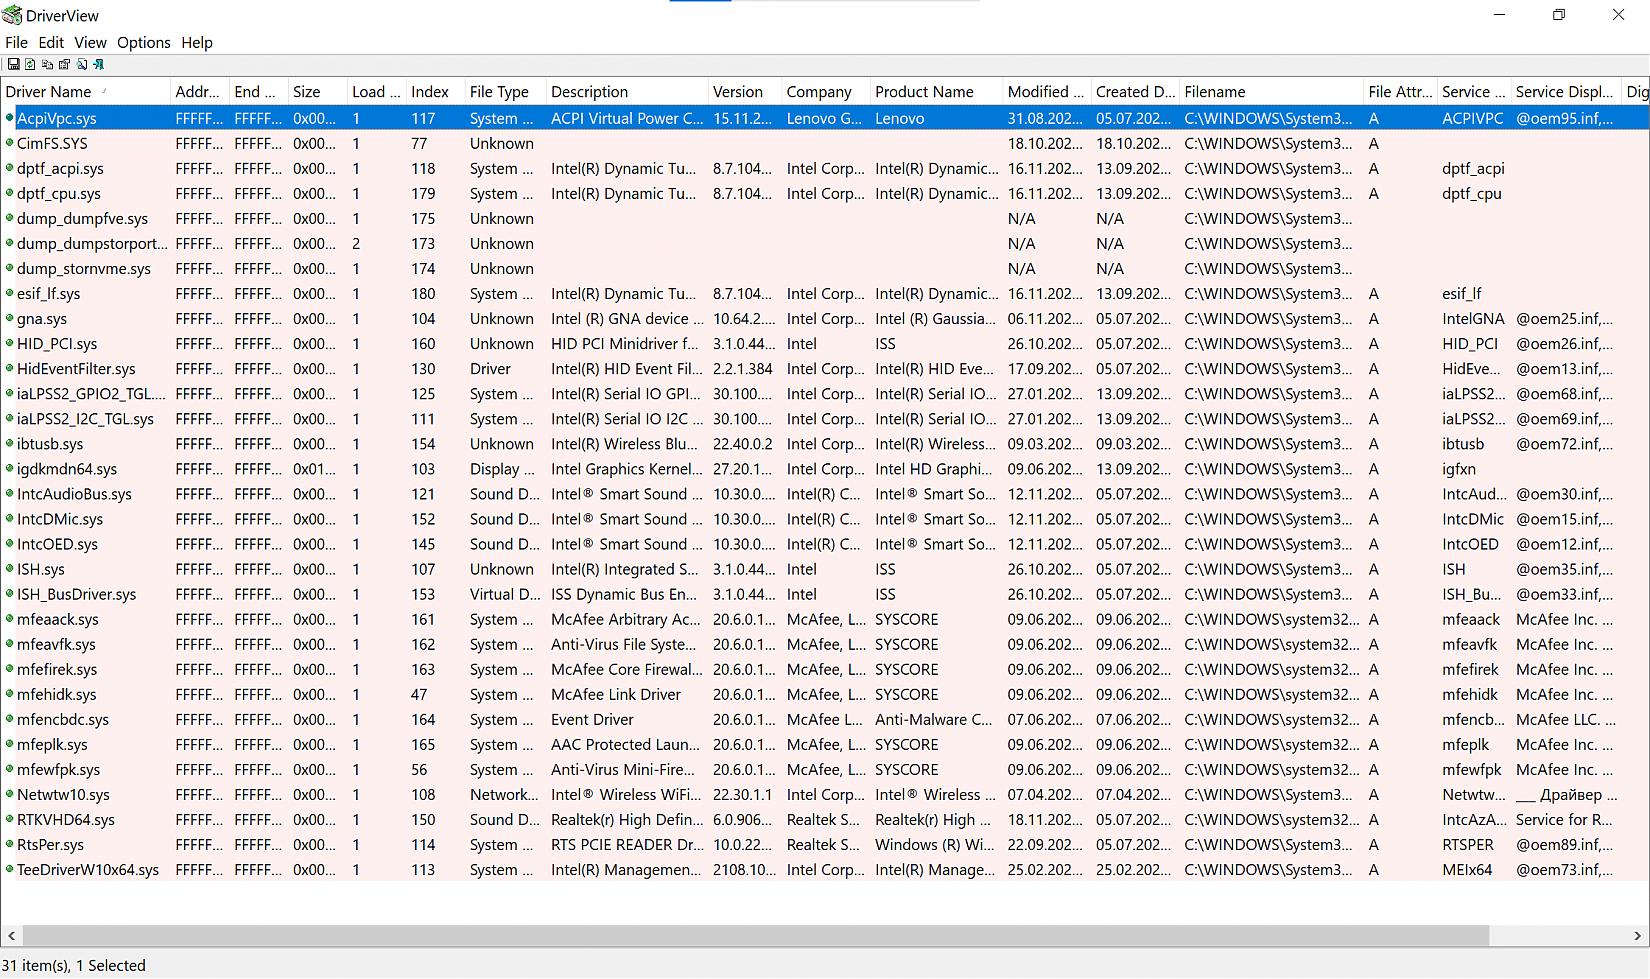
Task: Click the 'Lenovo G...' company cell
Action: pos(824,118)
